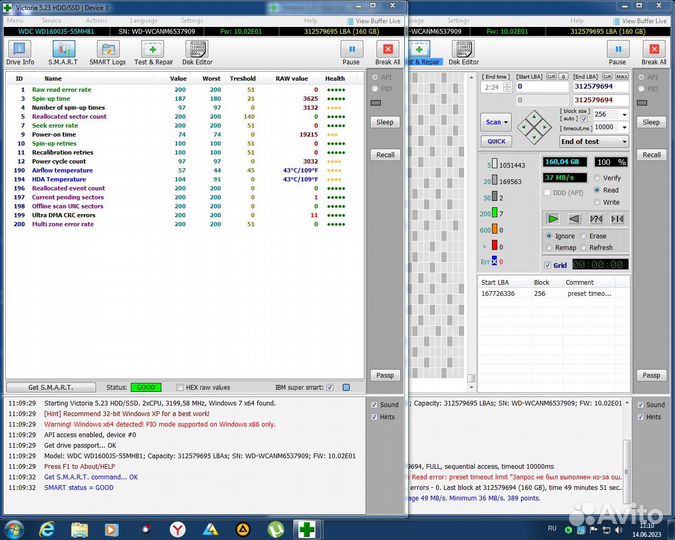Screen dimensions: 675x540
Task: Click the QUICK scan button
Action: pyautogui.click(x=496, y=141)
